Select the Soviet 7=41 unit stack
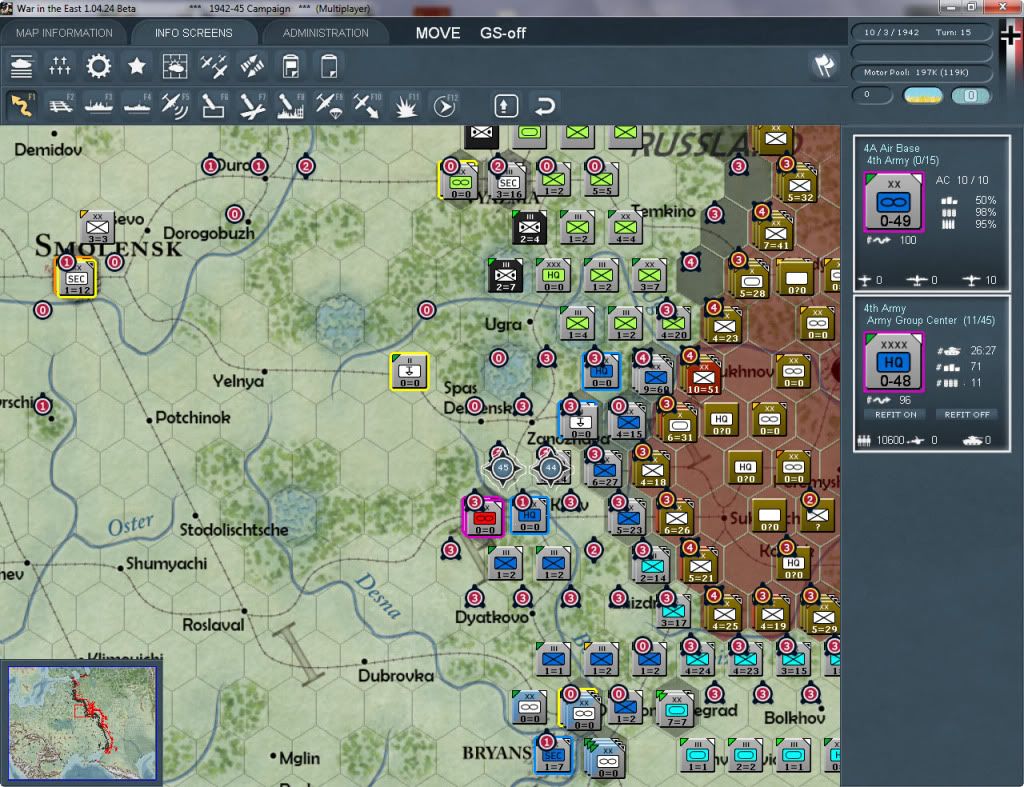The width and height of the screenshot is (1024, 787). point(775,232)
